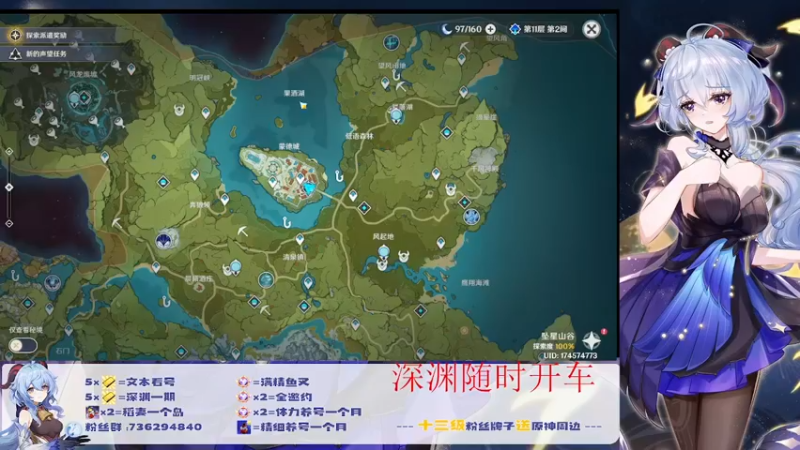
Task: Select the domain diamond west of 摘星崖
Action: tap(447, 133)
